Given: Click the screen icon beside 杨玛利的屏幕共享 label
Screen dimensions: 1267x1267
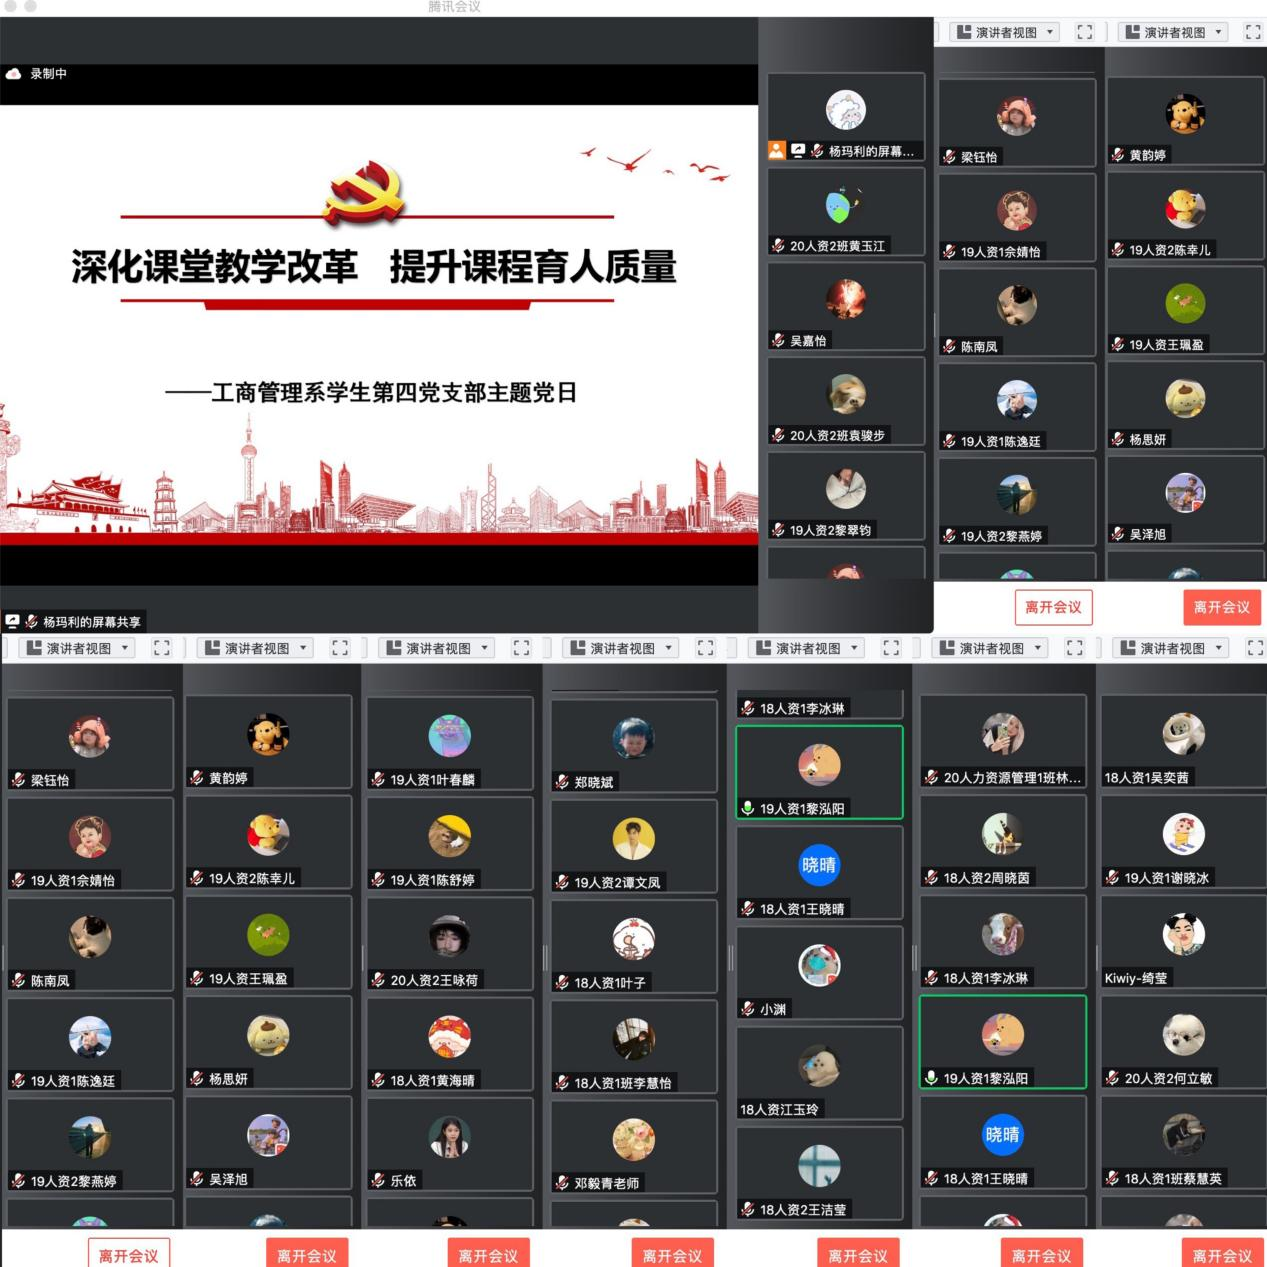Looking at the screenshot, I should (x=13, y=622).
